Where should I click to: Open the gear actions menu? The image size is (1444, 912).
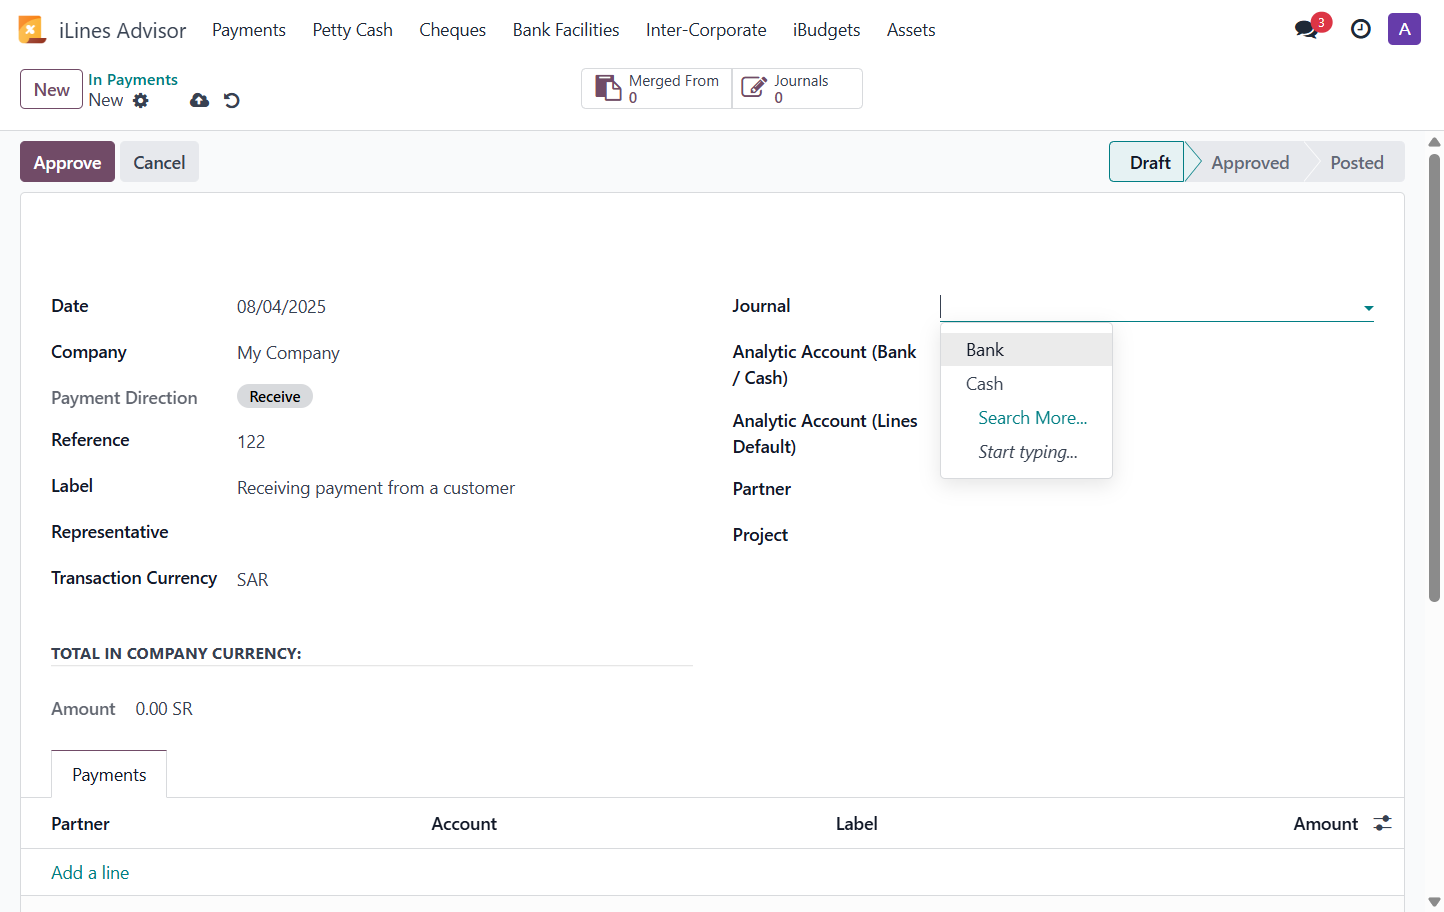coord(141,100)
